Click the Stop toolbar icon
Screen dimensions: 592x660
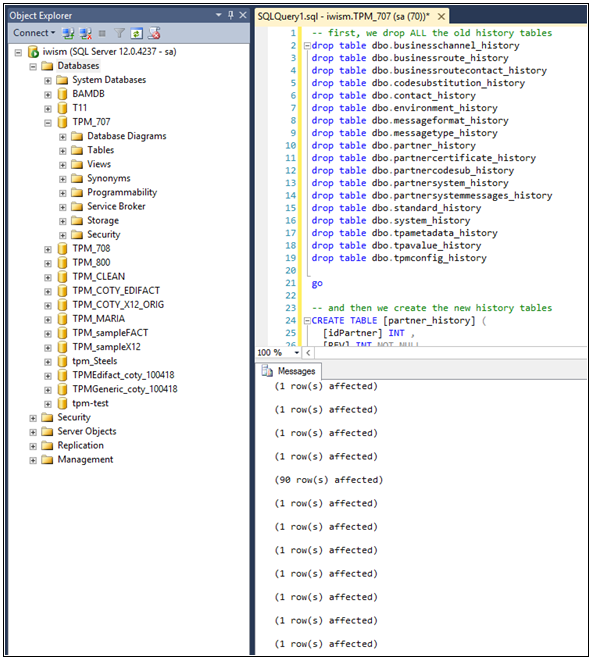pyautogui.click(x=102, y=33)
